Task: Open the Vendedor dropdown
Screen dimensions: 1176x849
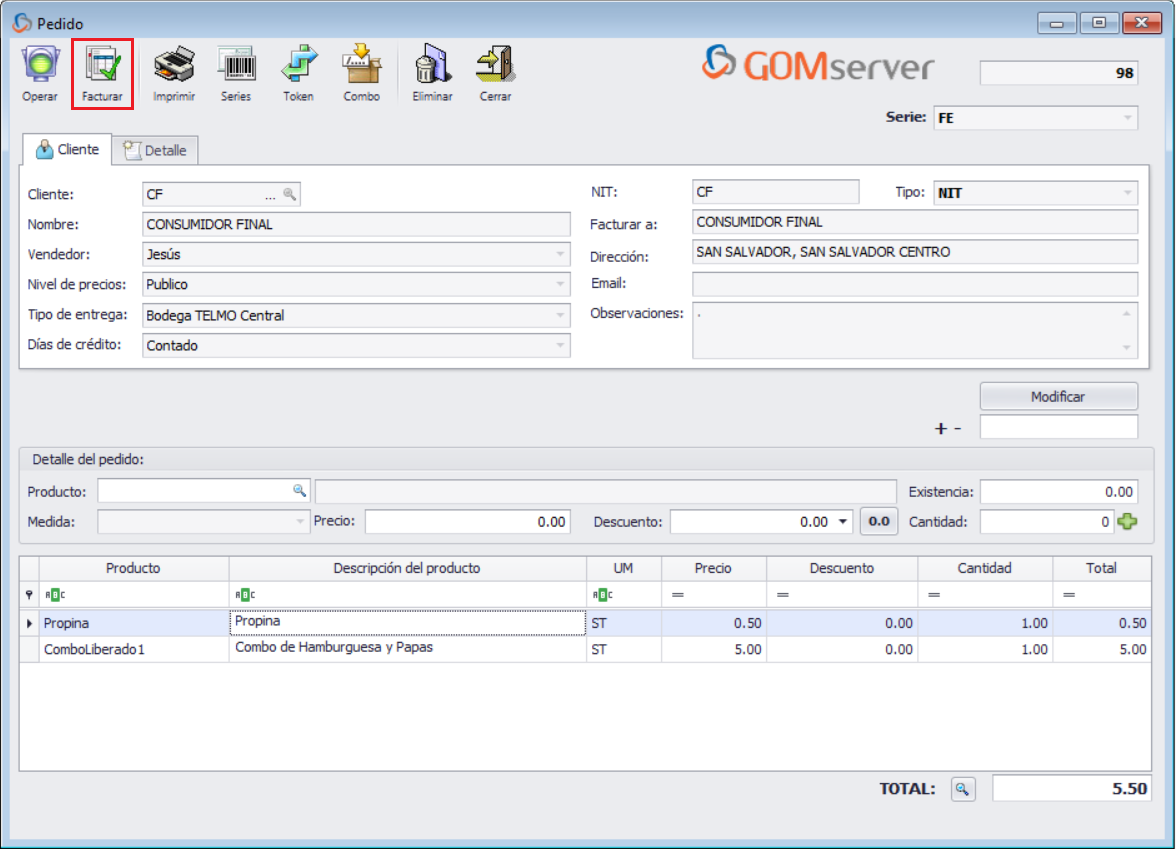Action: (562, 254)
